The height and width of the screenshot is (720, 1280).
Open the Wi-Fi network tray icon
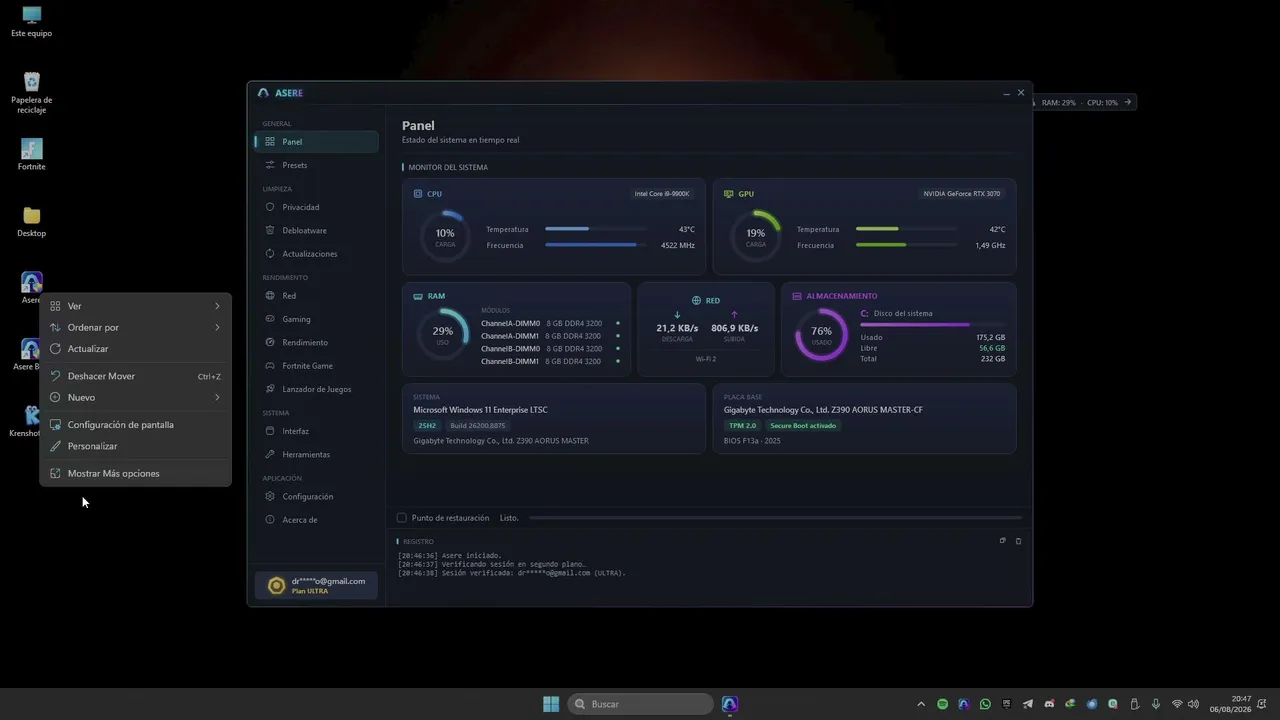(1177, 704)
